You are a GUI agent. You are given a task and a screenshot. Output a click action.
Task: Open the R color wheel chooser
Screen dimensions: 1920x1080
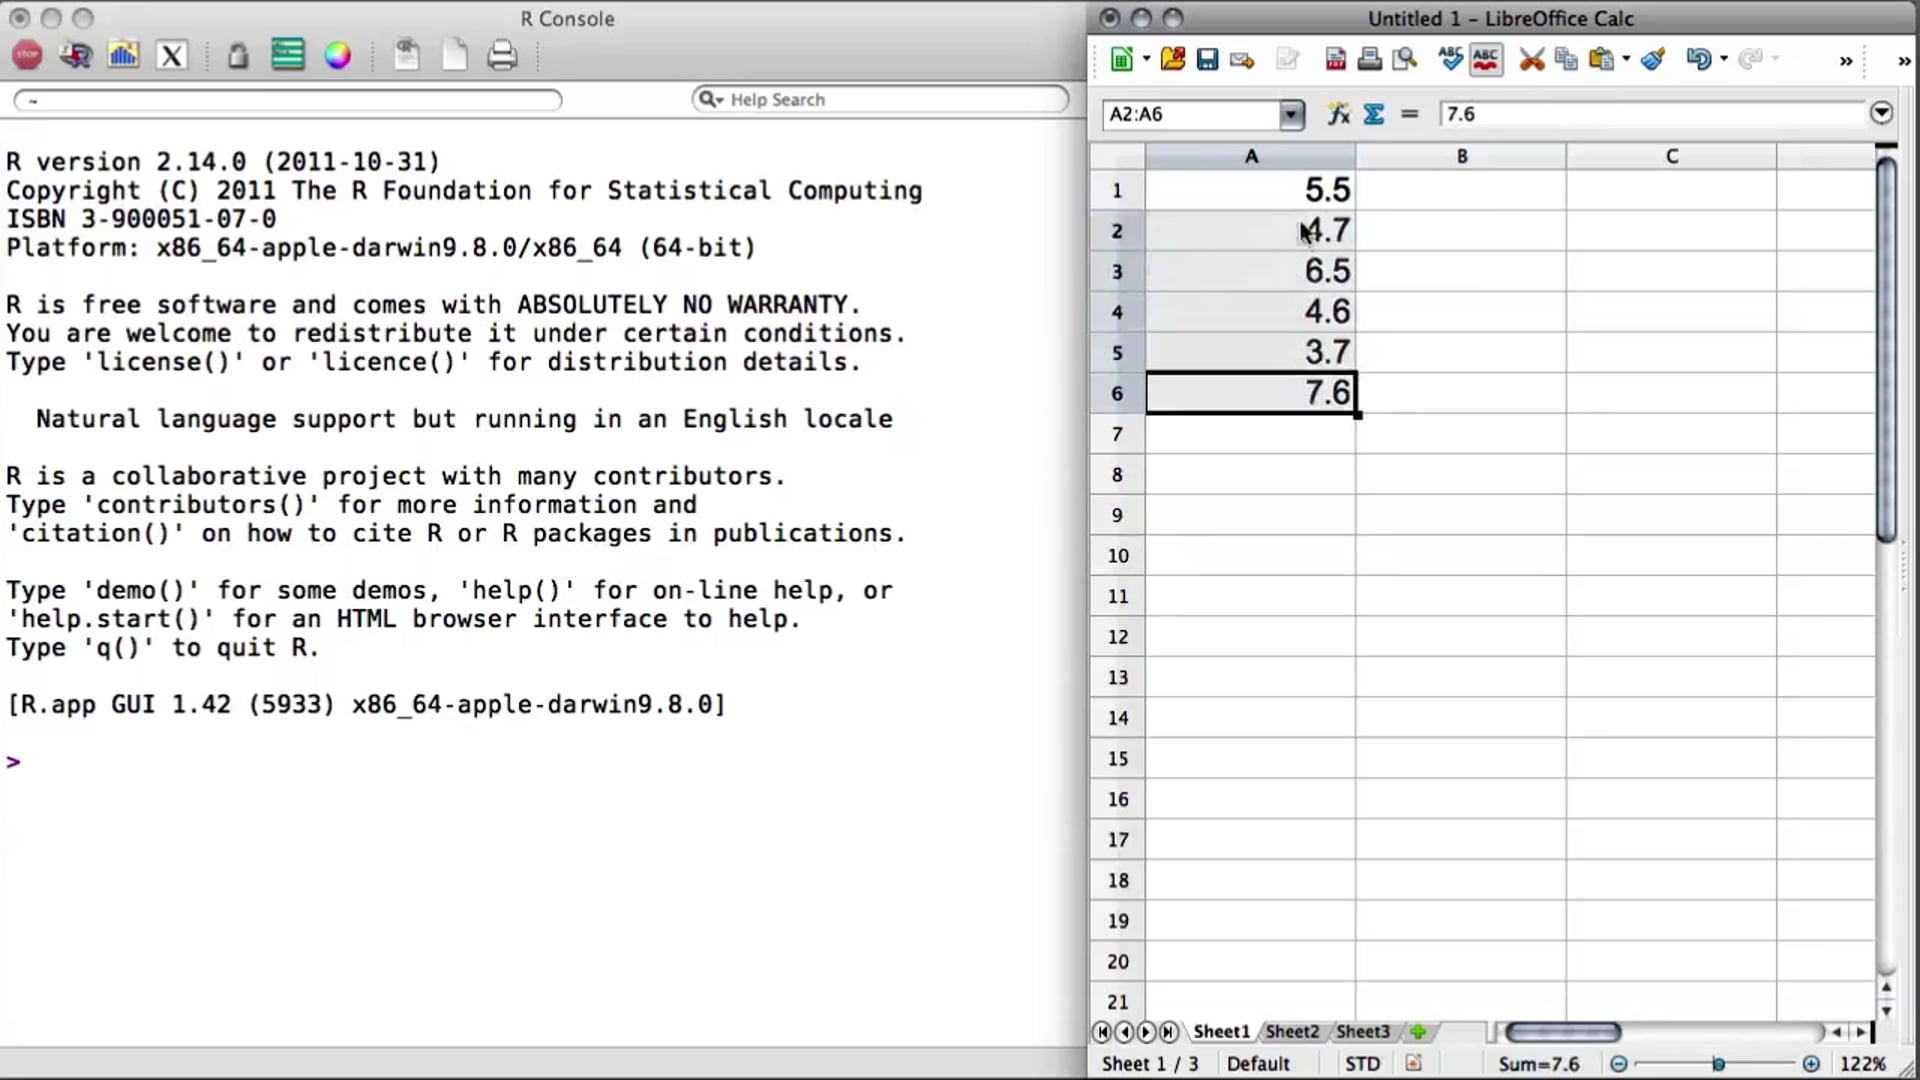pos(338,55)
